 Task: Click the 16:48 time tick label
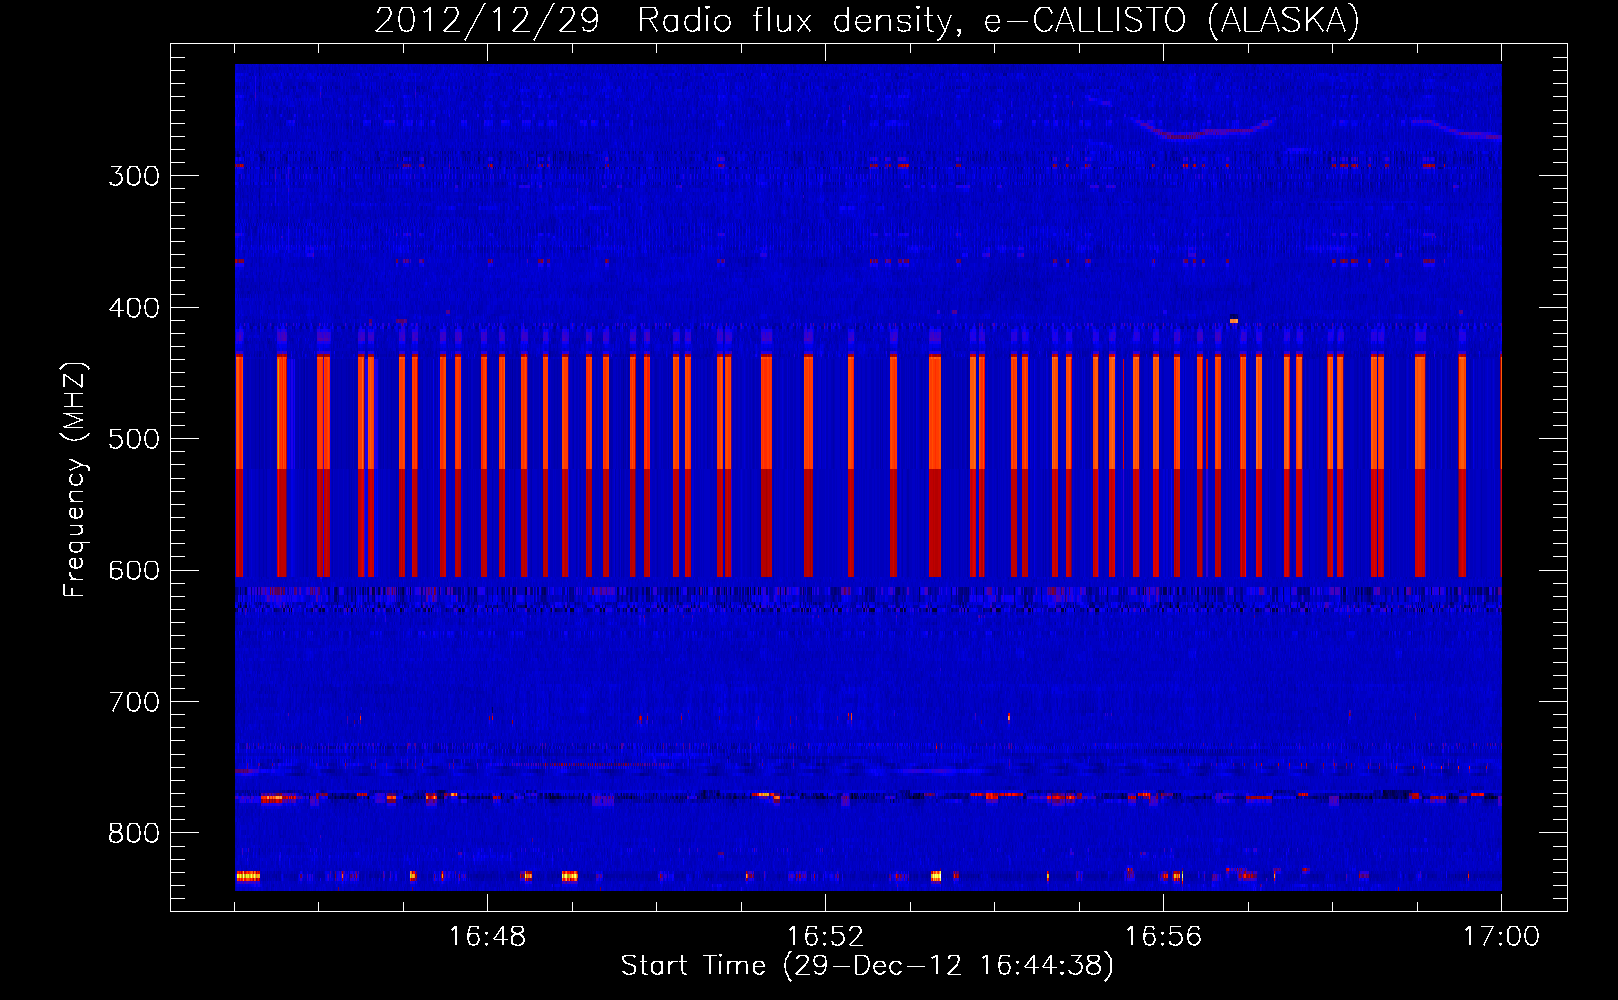487,937
